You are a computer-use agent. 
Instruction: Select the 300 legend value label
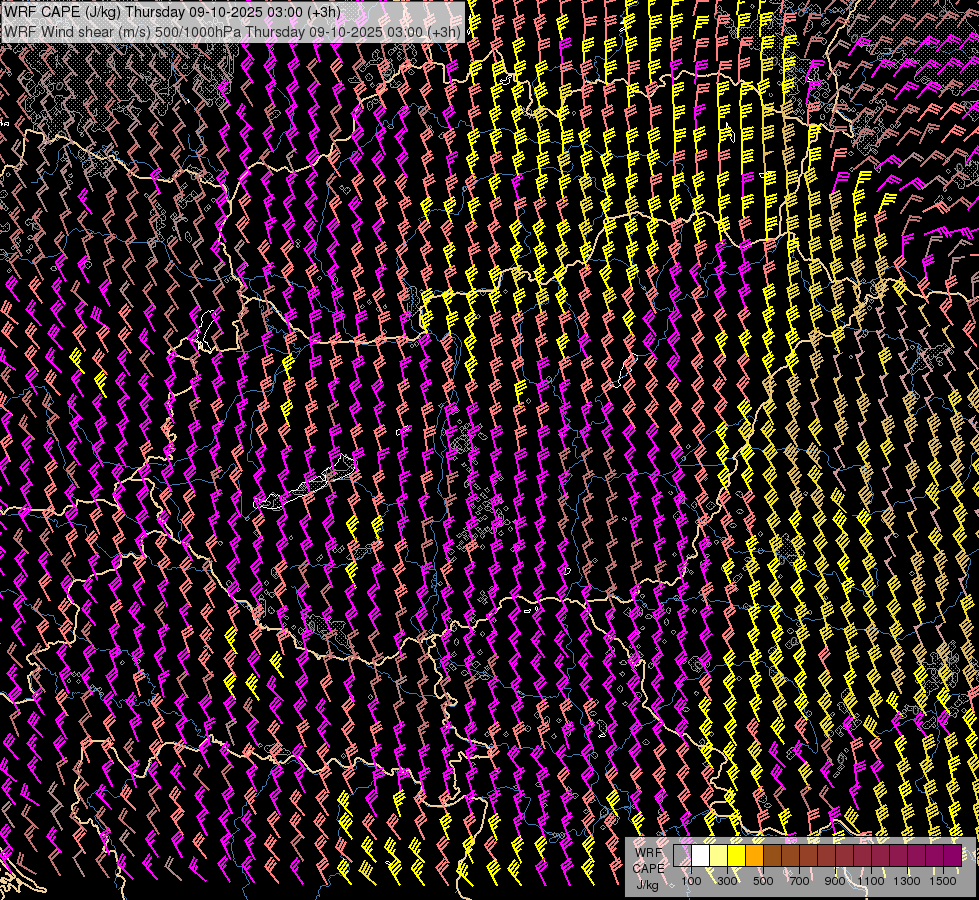point(727,881)
